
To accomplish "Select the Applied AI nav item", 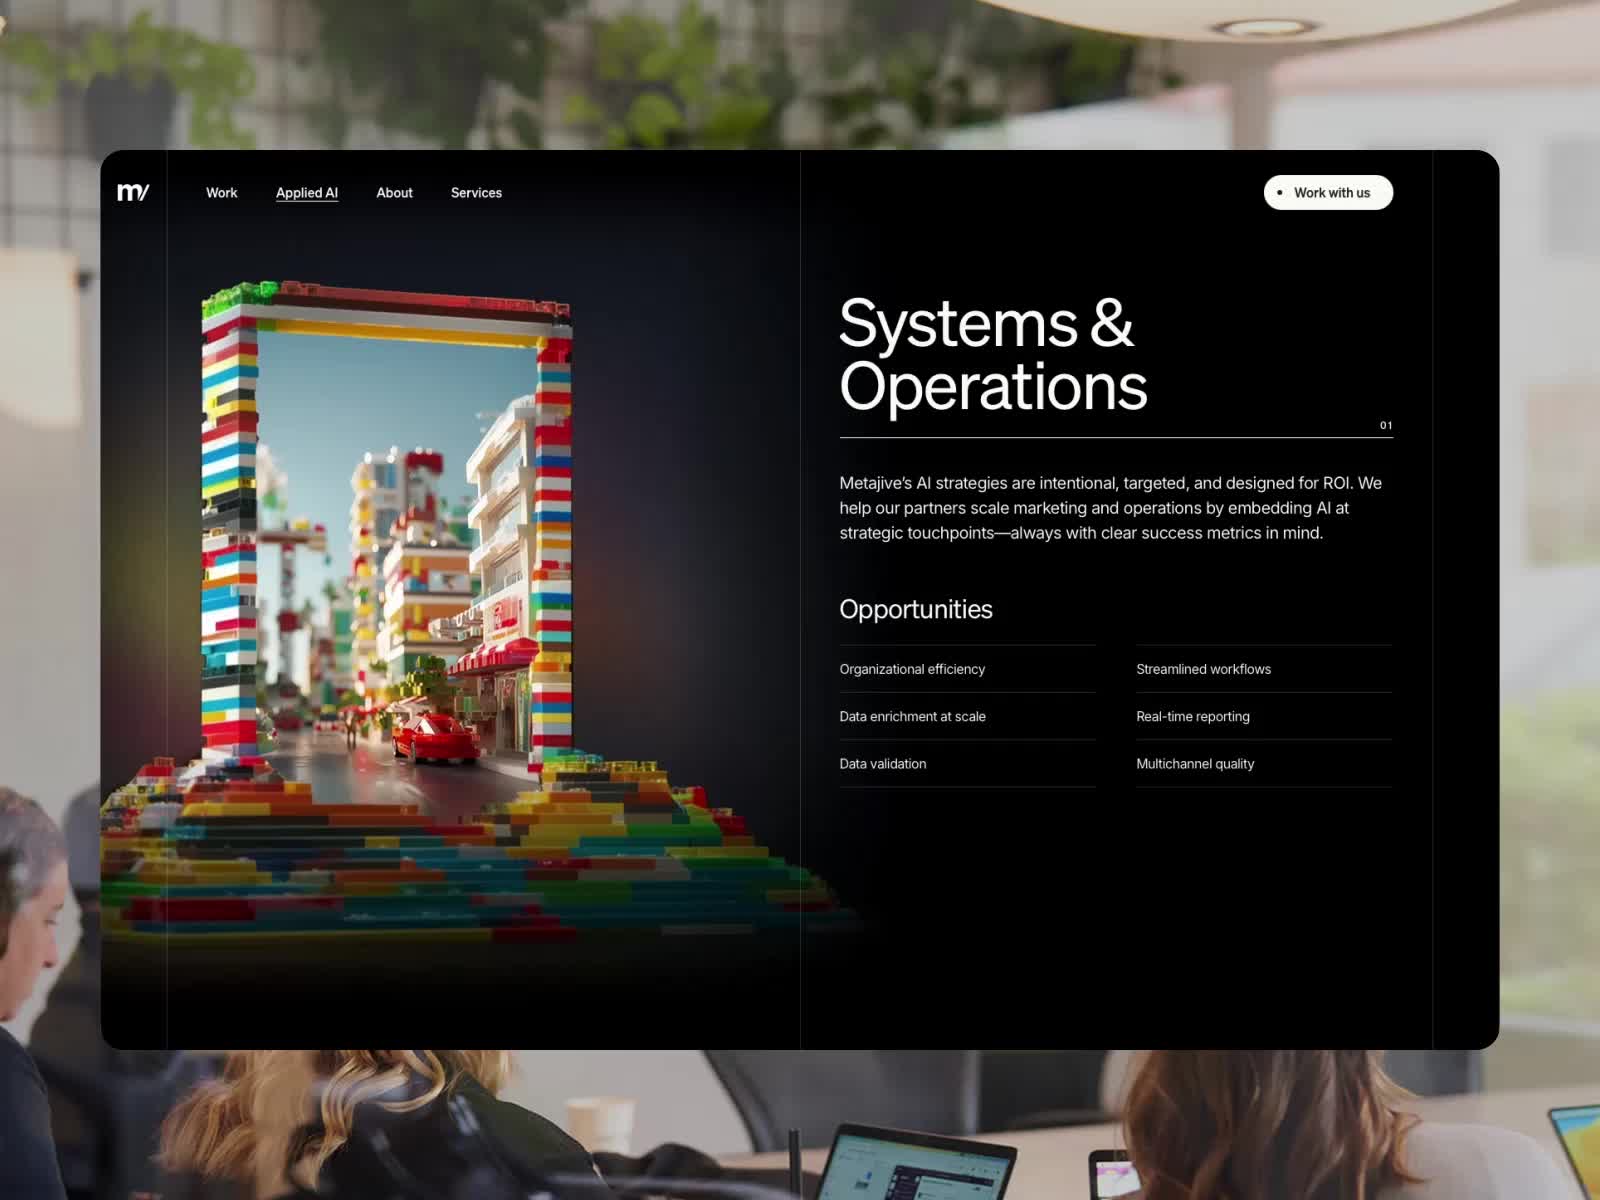I will pyautogui.click(x=307, y=193).
